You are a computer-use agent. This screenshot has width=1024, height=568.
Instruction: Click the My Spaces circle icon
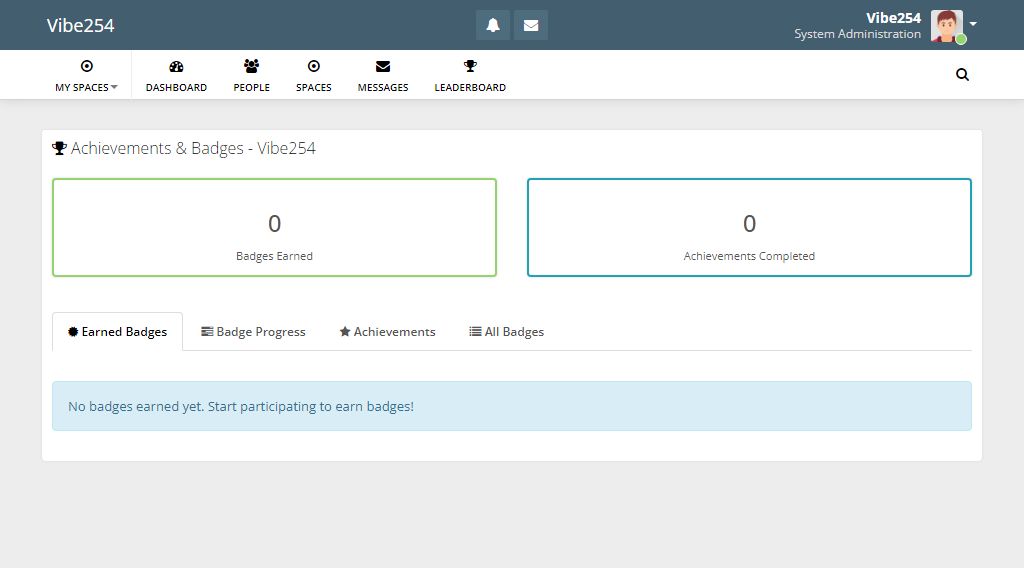[86, 66]
